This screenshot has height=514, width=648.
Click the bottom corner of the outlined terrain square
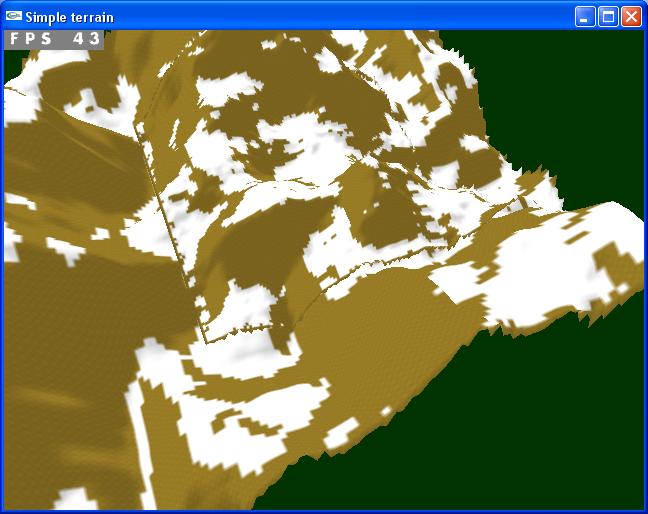pos(204,342)
